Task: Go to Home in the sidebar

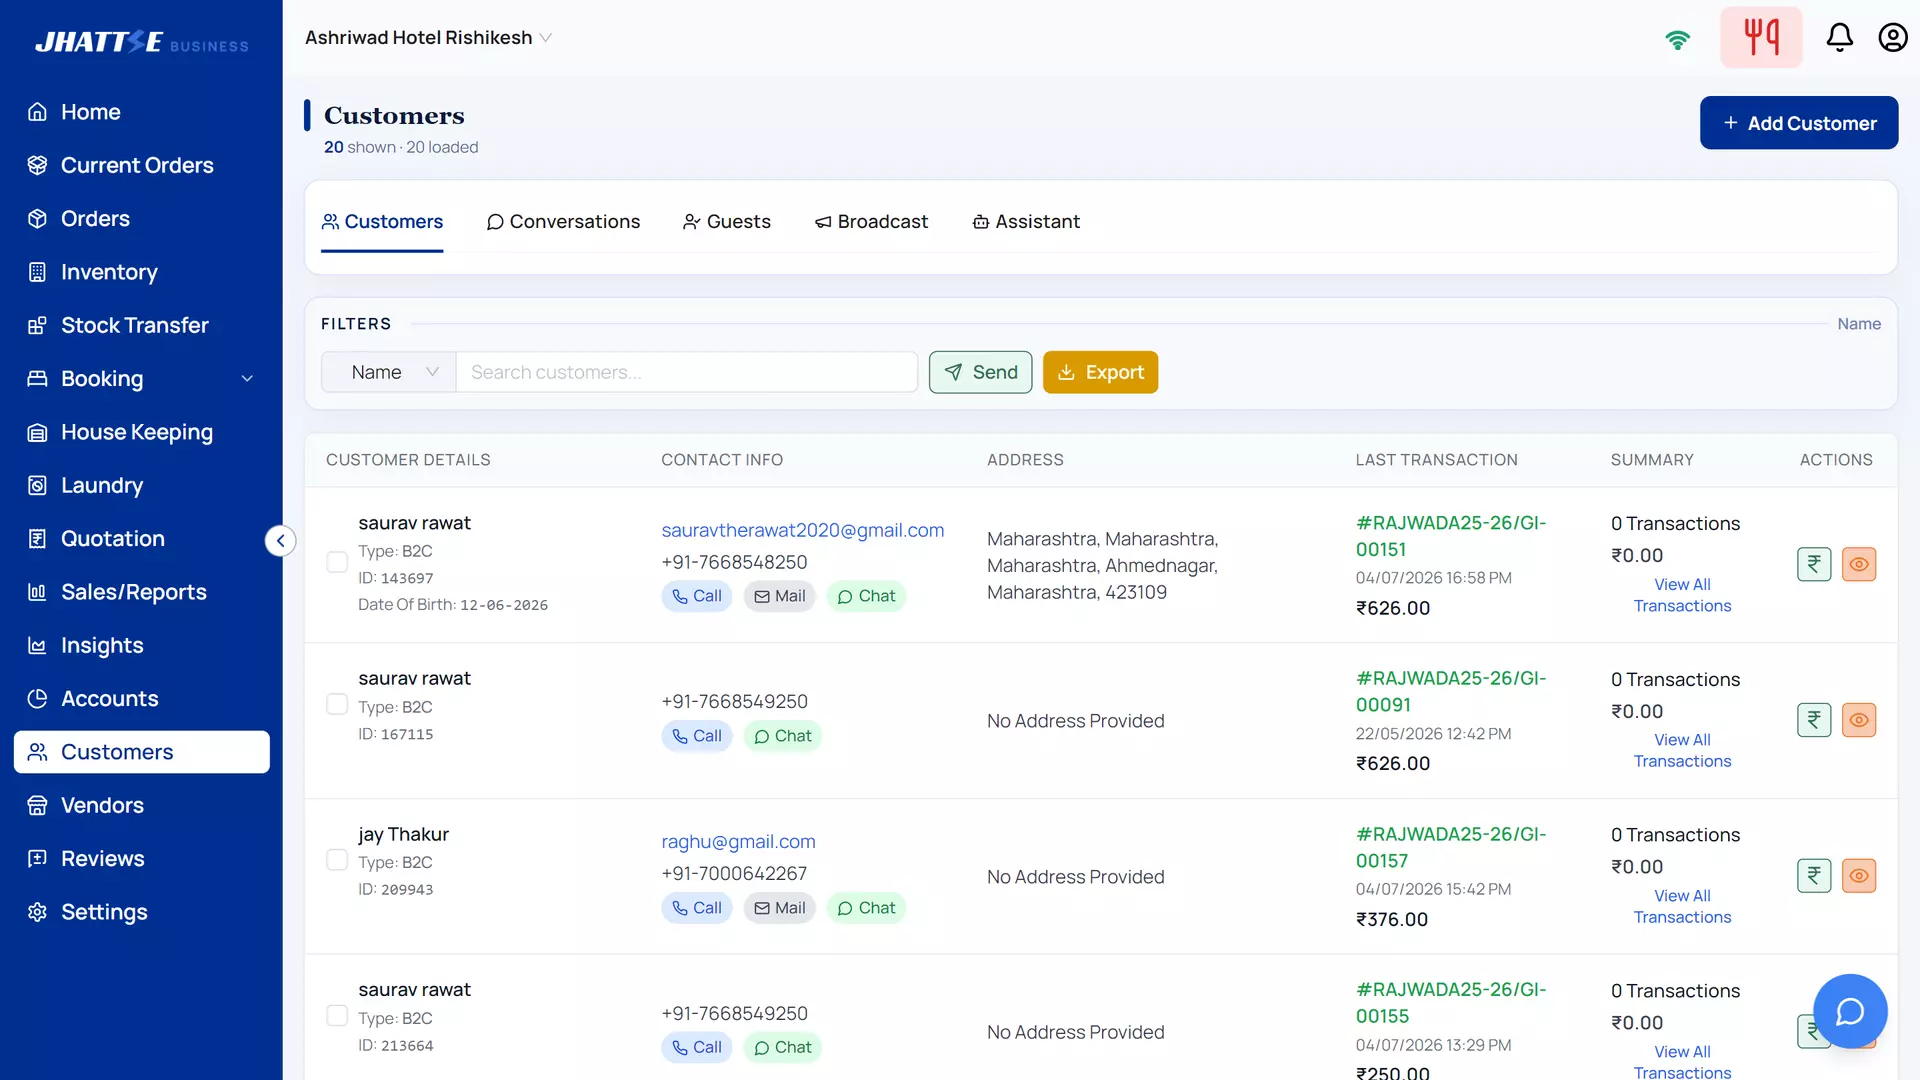Action: click(x=142, y=112)
